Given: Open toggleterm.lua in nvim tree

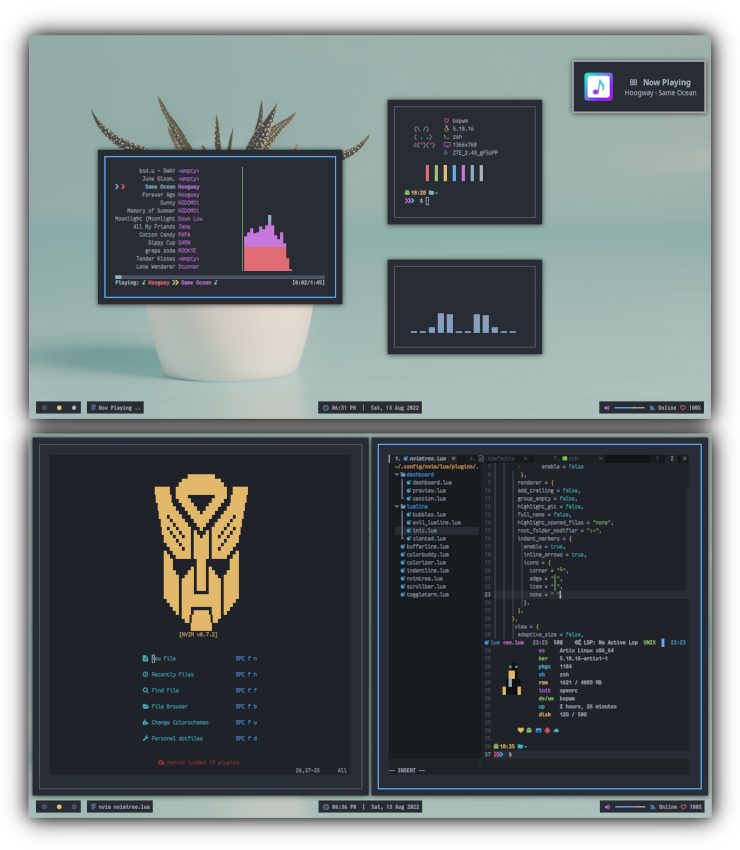Looking at the screenshot, I should coord(427,594).
